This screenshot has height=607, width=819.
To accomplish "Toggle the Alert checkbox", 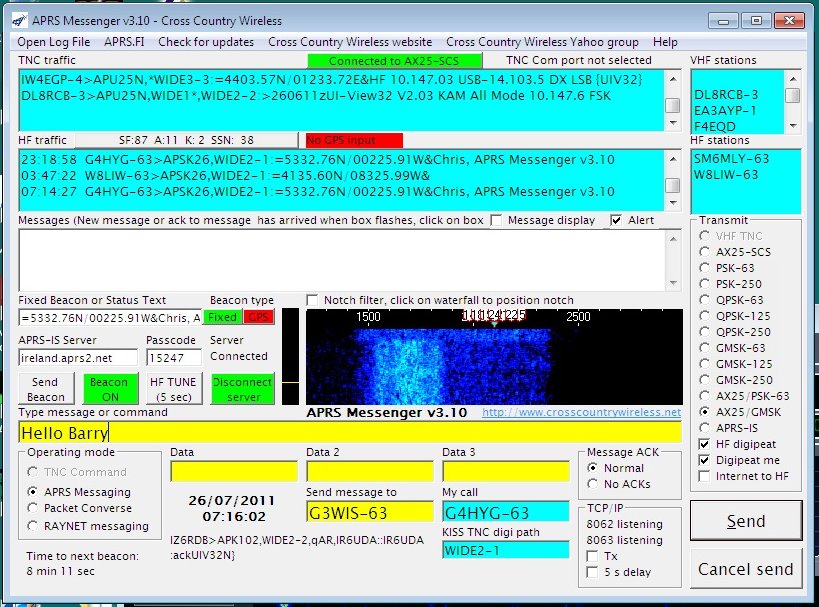I will pos(616,220).
